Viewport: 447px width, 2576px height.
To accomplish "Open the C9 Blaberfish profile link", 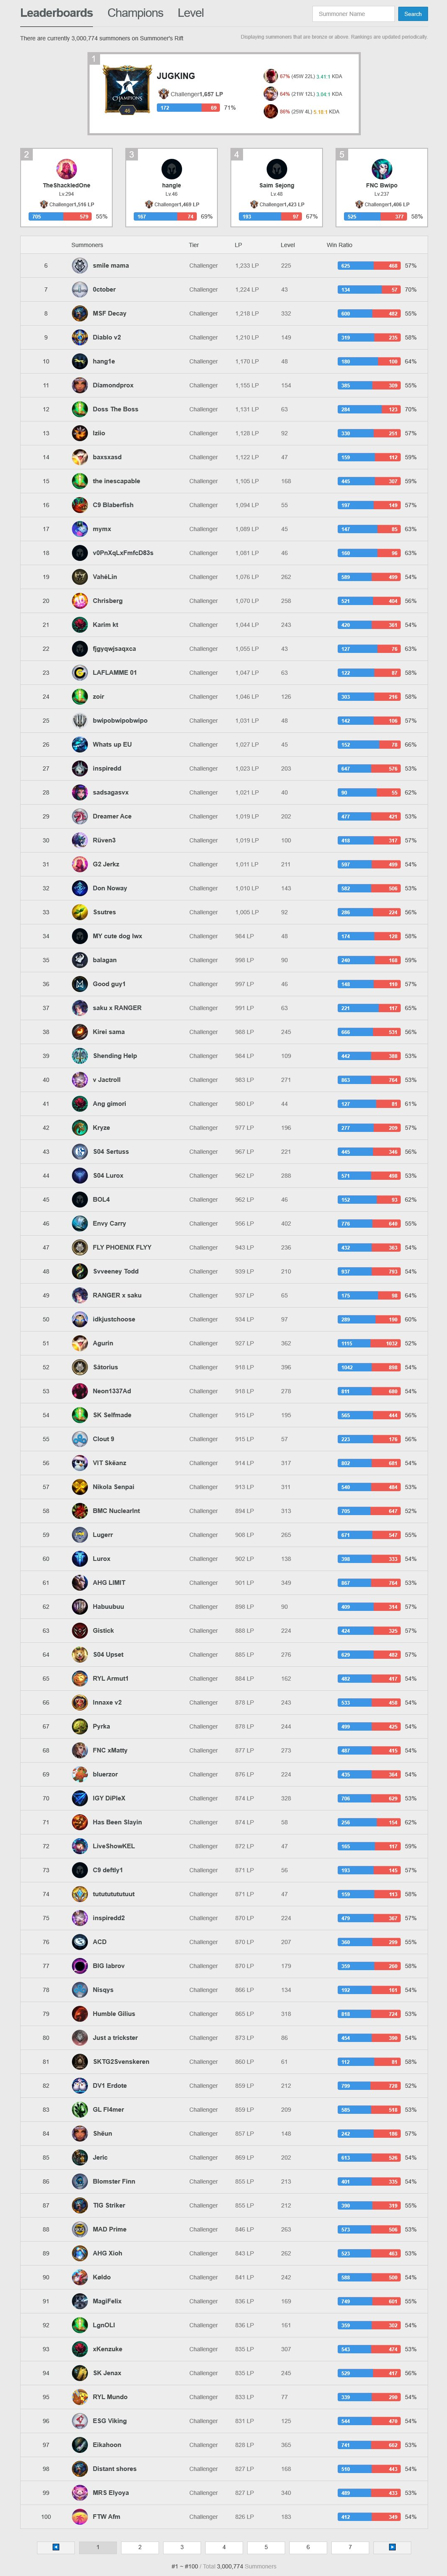I will (113, 505).
